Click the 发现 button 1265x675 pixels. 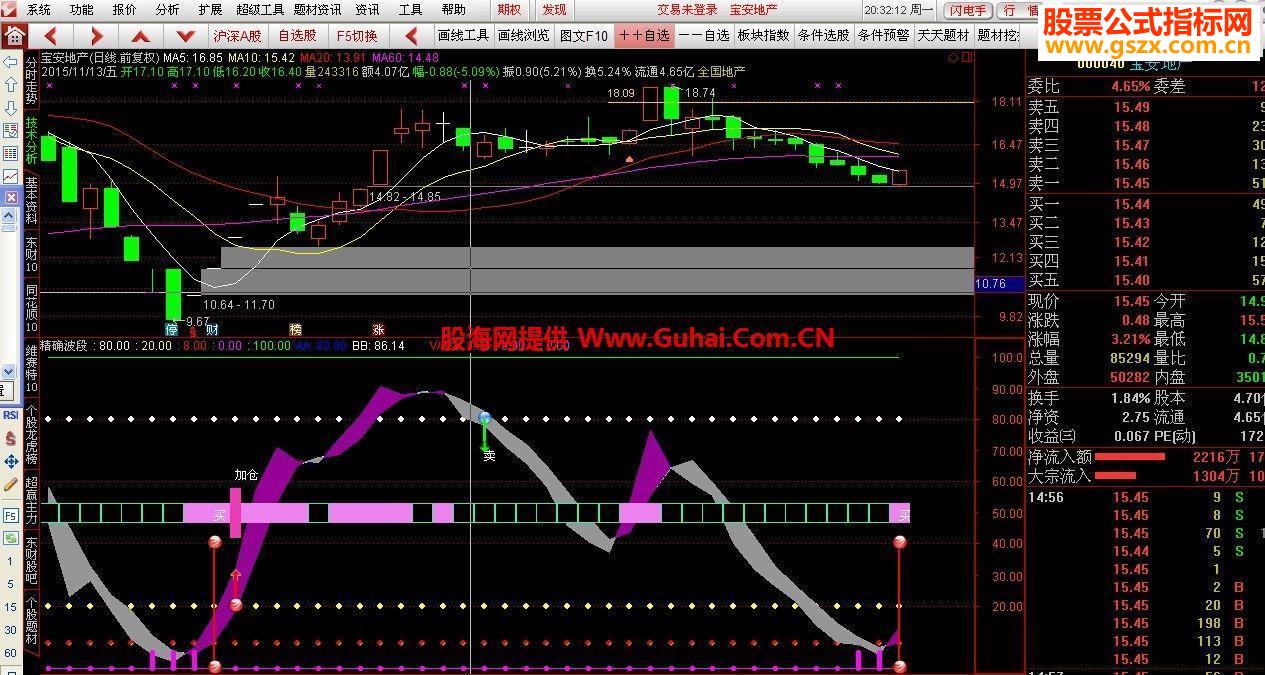(x=553, y=9)
